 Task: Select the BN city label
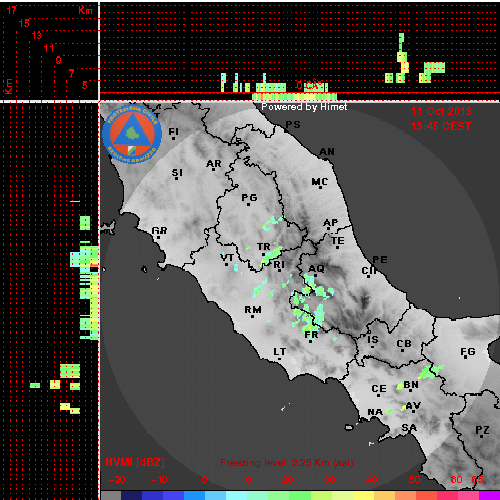click(411, 385)
